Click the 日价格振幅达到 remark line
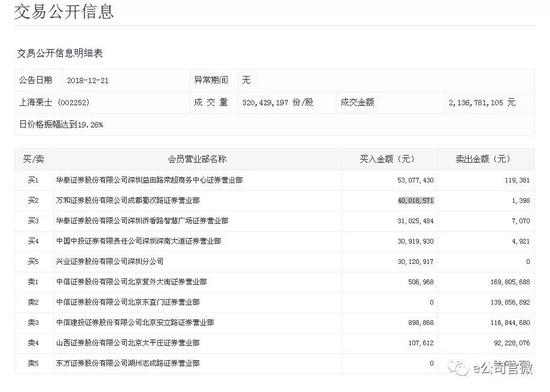 point(61,124)
